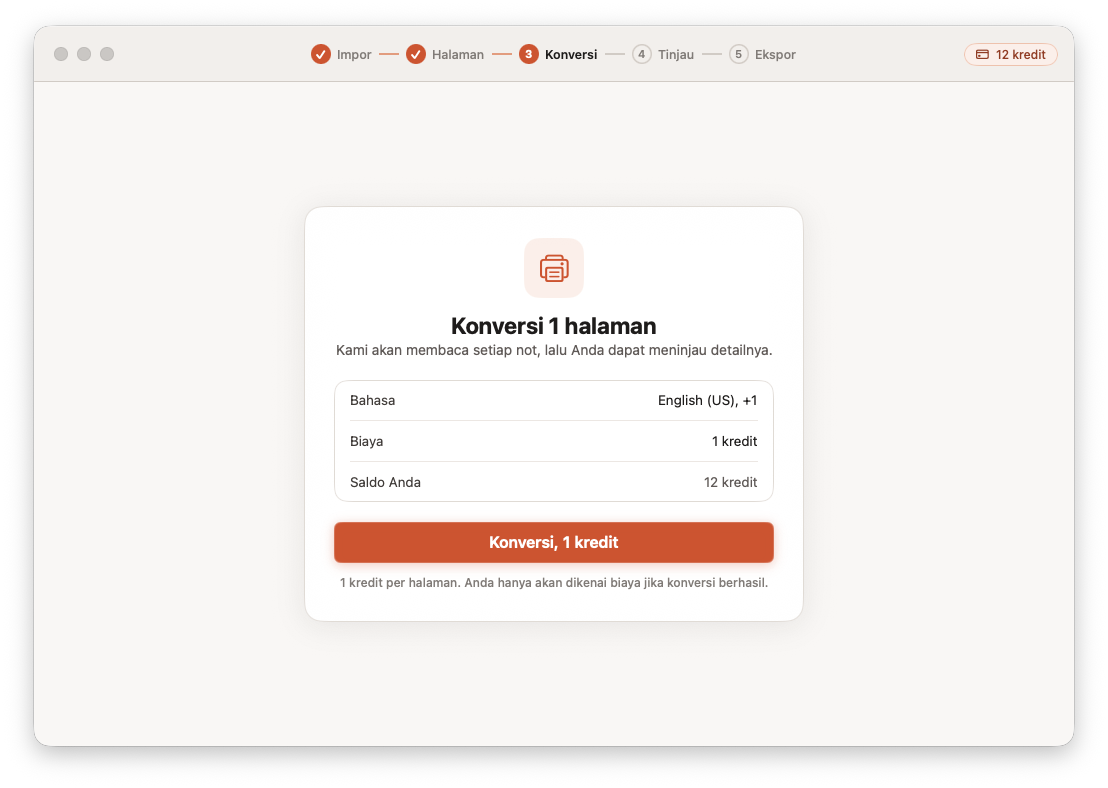Screen dimensions: 1108x788
Task: Click the step 3 Konversi number badge
Action: point(529,54)
